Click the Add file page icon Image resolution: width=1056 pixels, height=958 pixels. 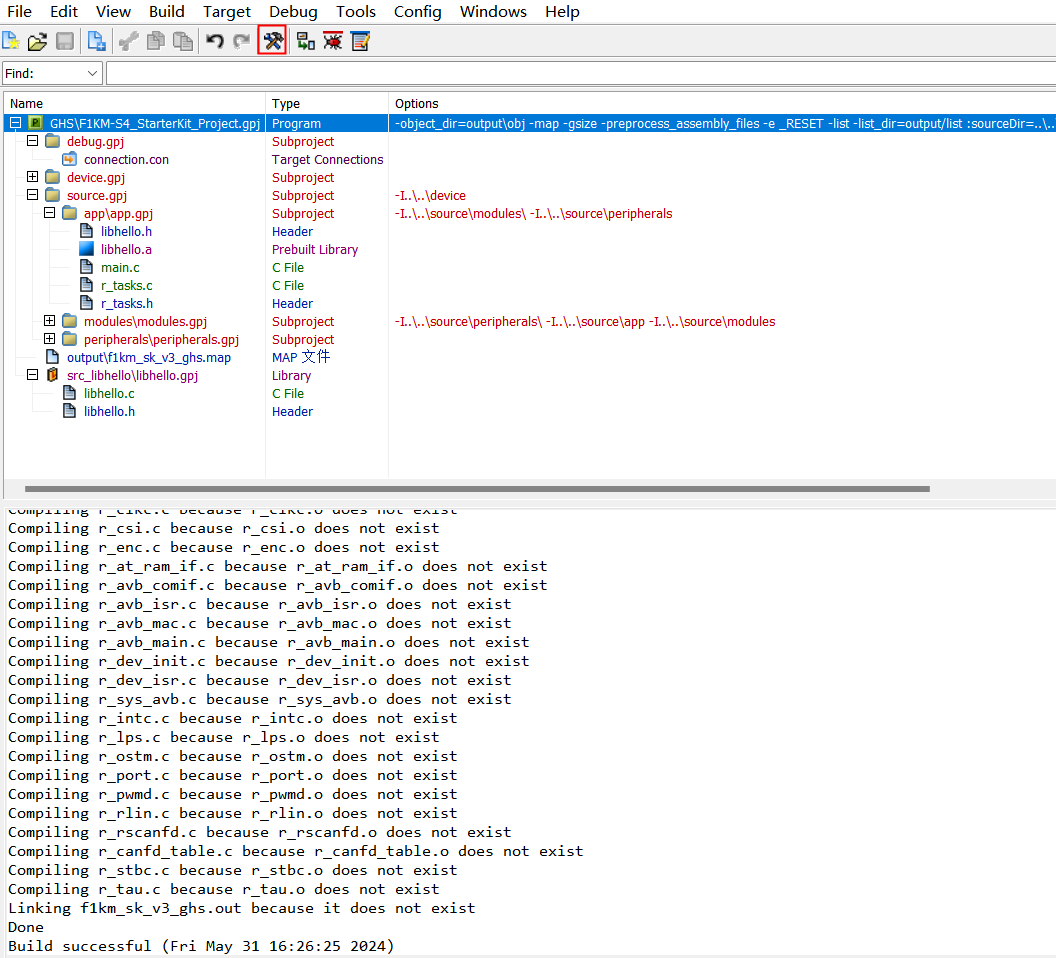tap(96, 41)
